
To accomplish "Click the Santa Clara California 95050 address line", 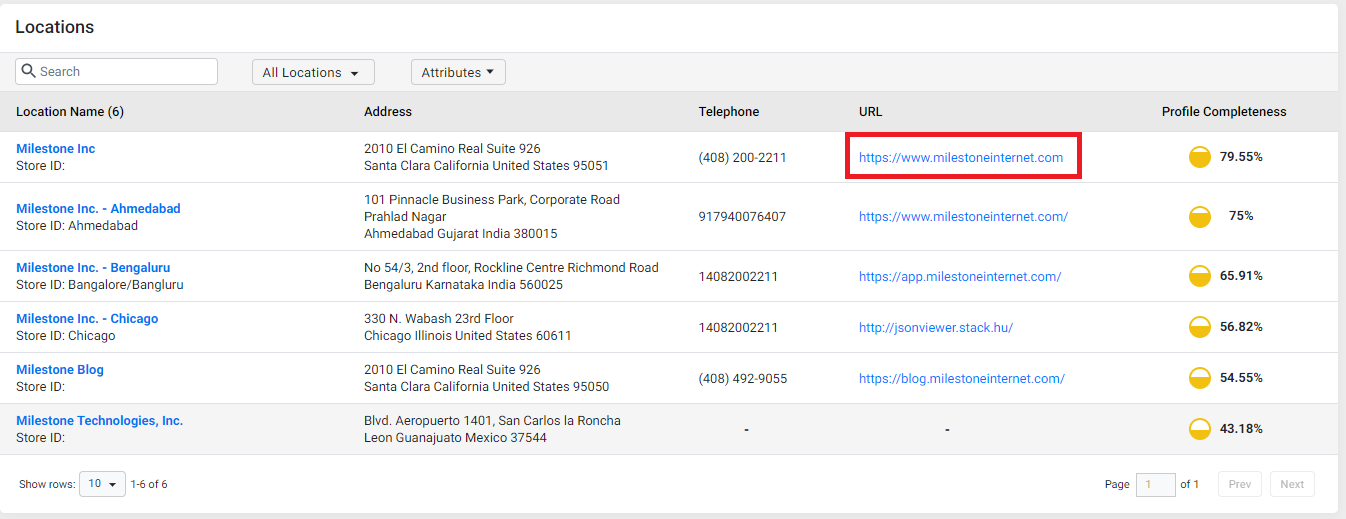I will [x=486, y=387].
